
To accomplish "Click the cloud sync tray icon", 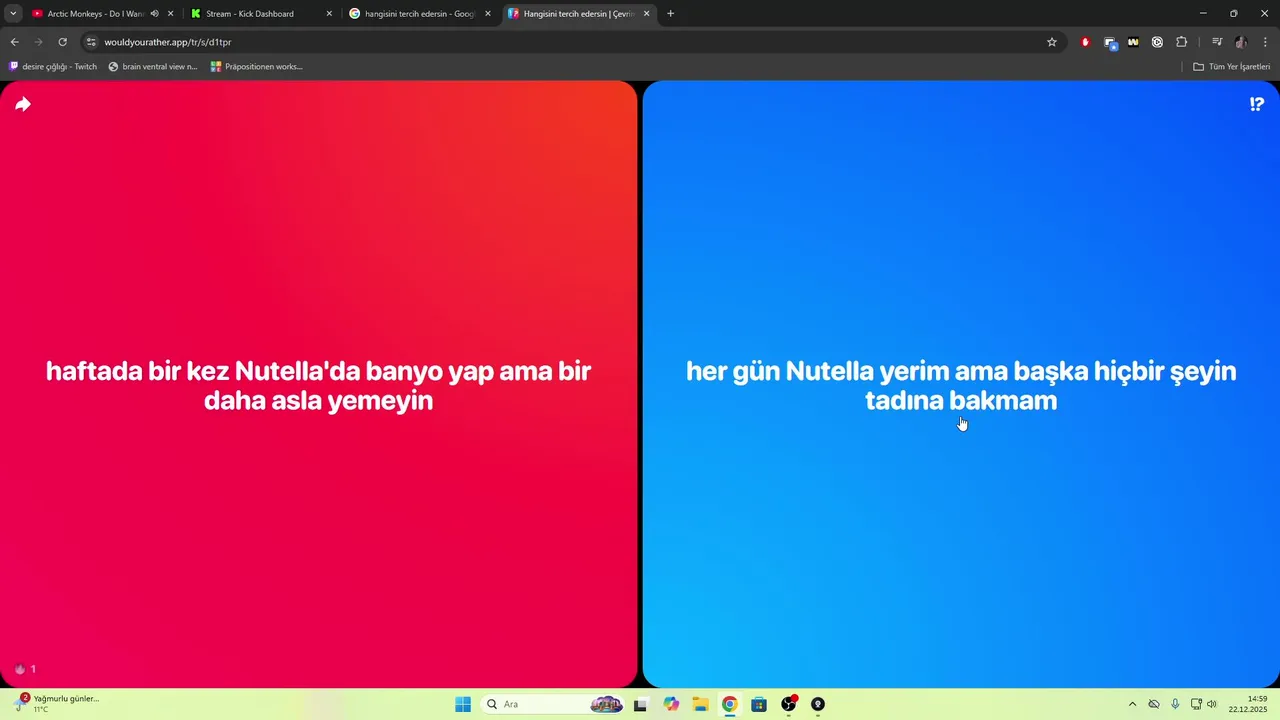I will click(x=1154, y=704).
